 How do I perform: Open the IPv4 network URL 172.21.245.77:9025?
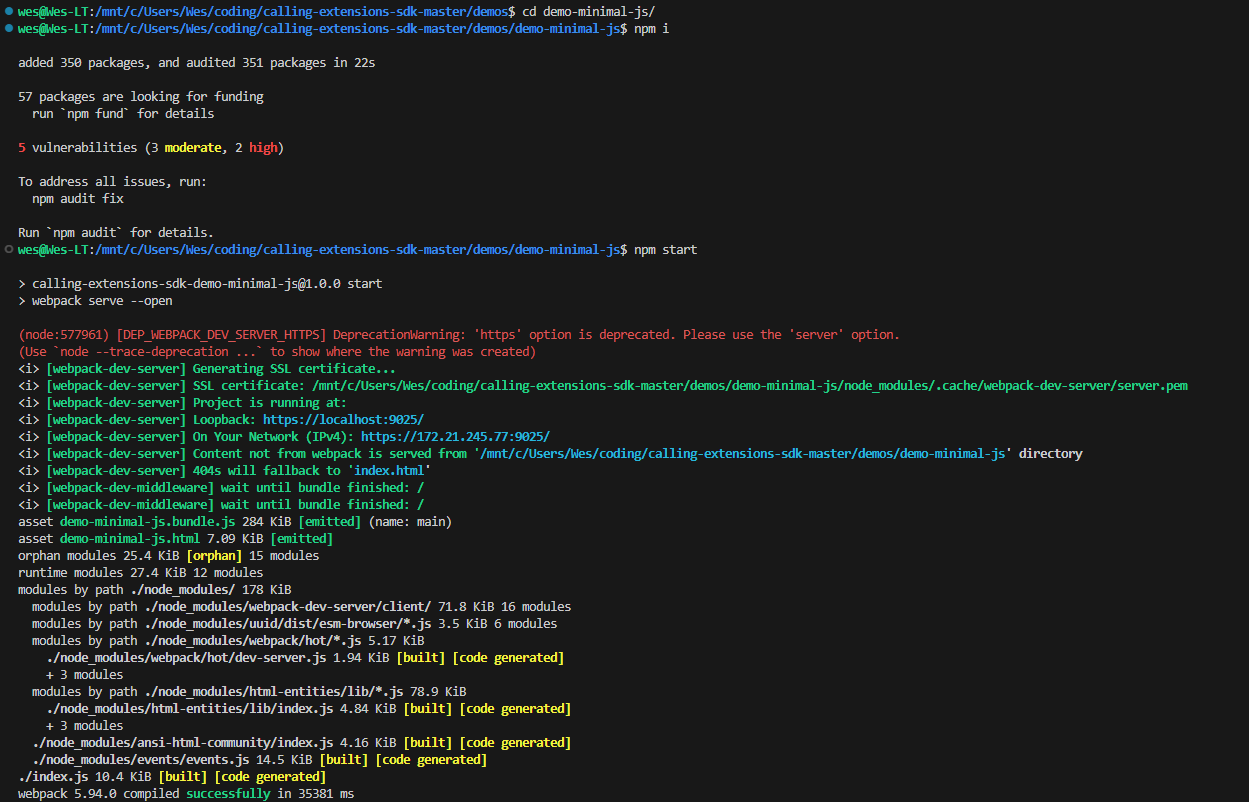click(455, 436)
